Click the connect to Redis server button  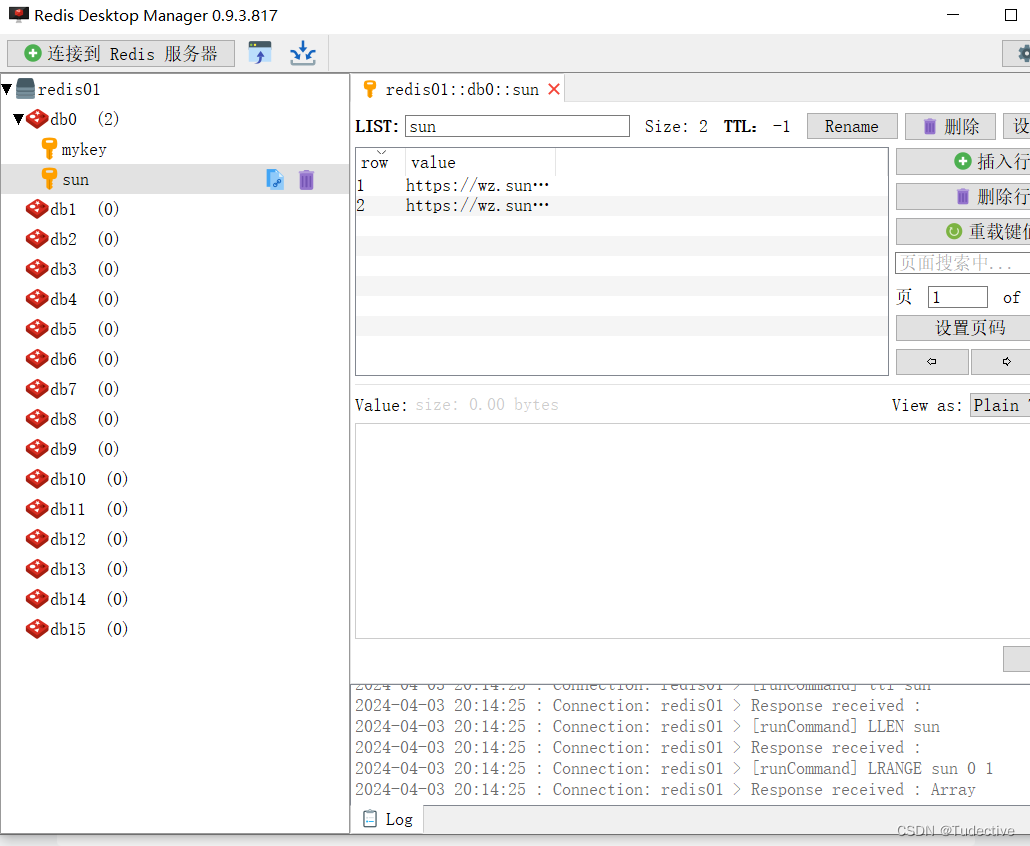(121, 53)
